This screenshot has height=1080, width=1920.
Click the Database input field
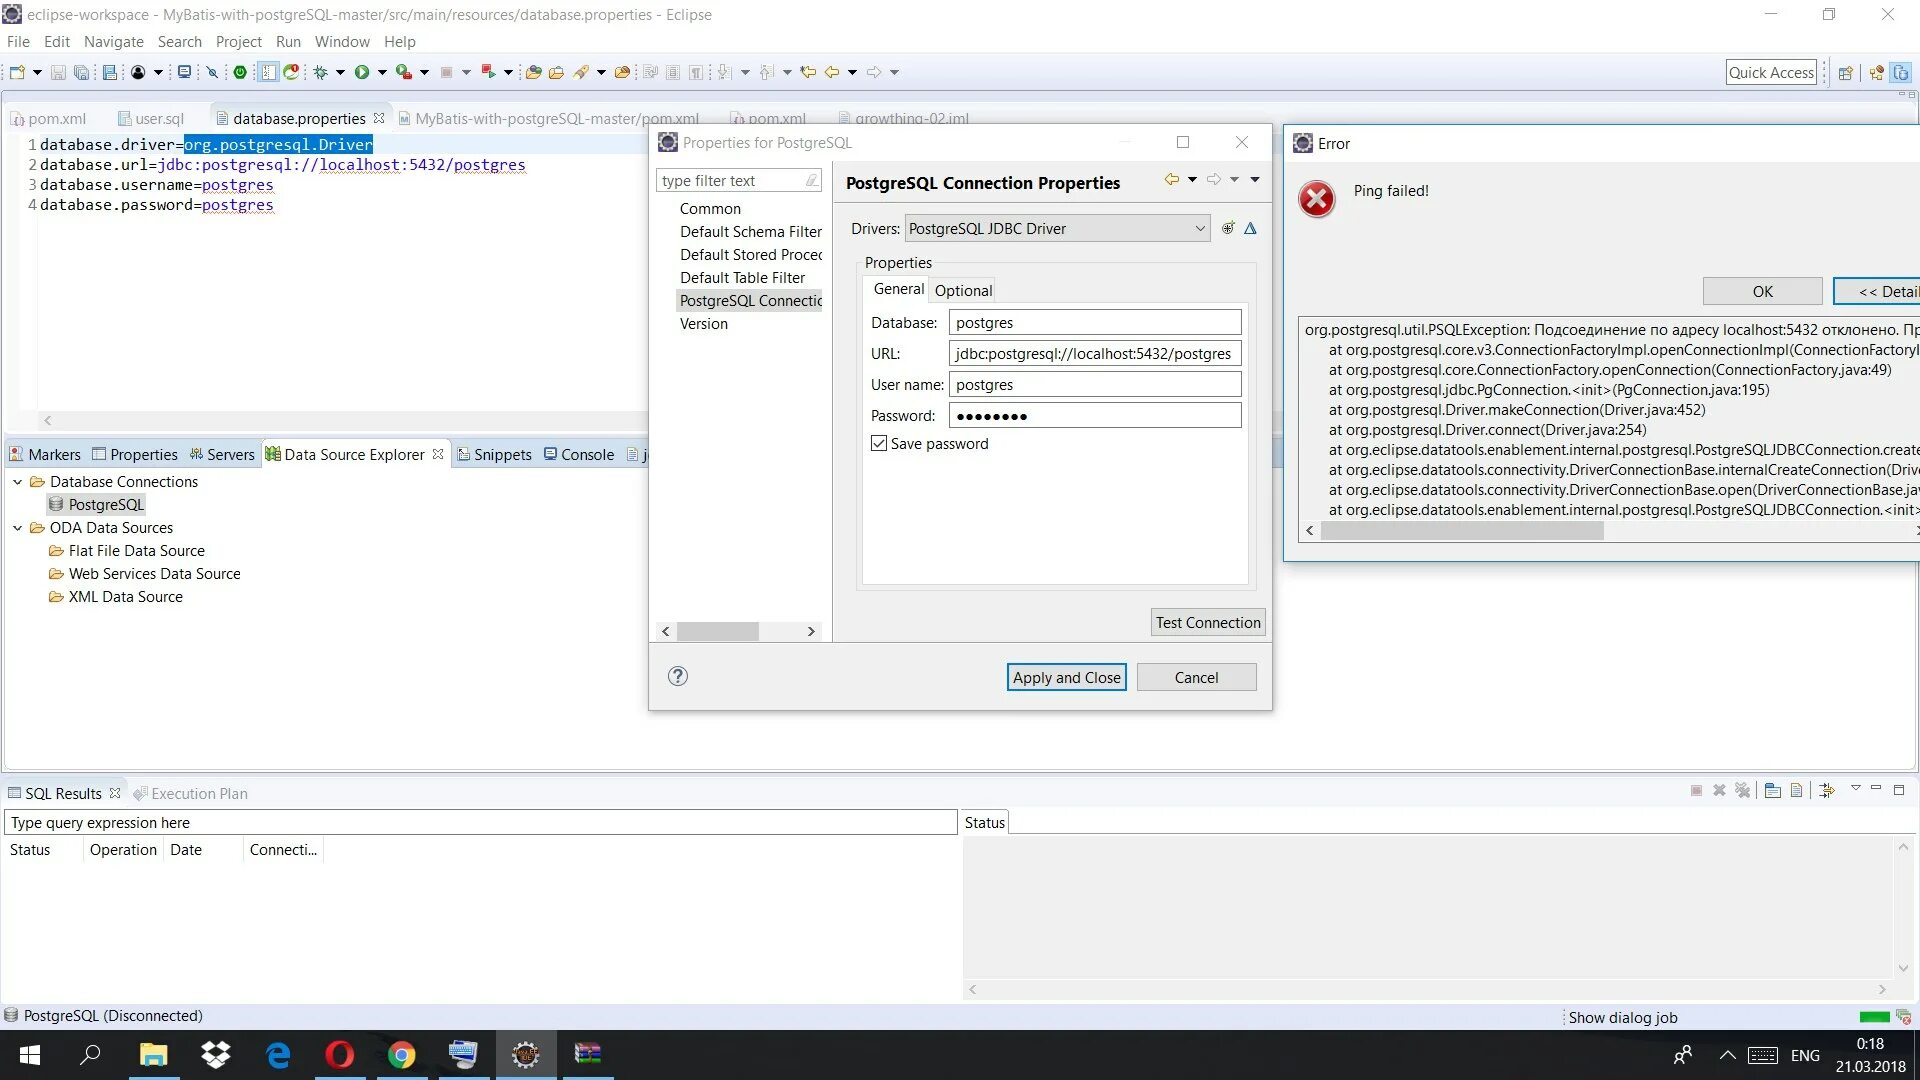tap(1095, 322)
